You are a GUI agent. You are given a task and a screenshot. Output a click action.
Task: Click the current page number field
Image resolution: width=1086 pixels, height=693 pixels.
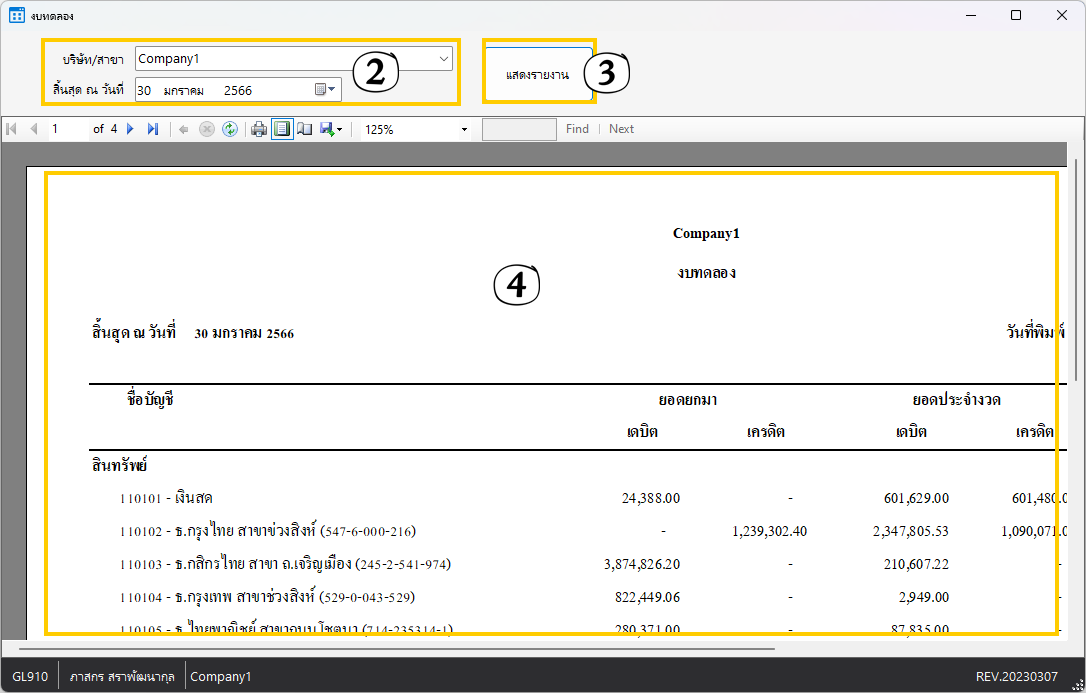point(66,129)
